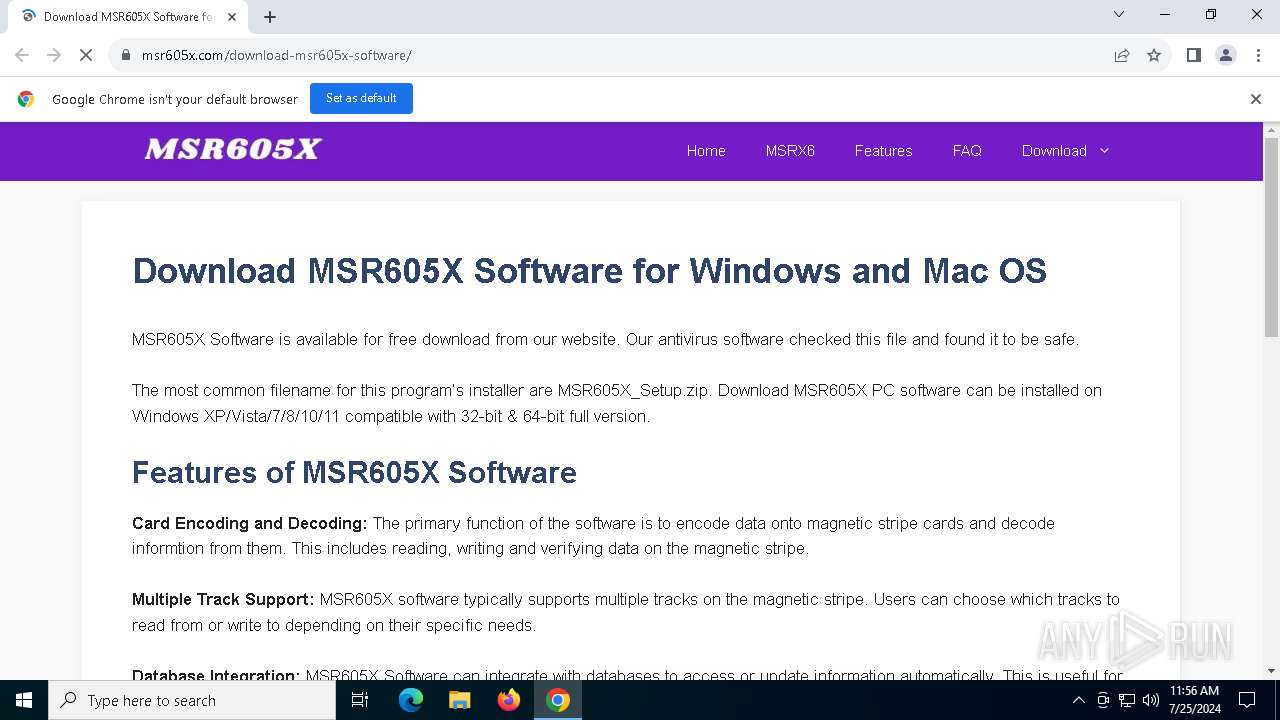Expand the Download submenu arrow
Viewport: 1280px width, 720px height.
pos(1104,151)
